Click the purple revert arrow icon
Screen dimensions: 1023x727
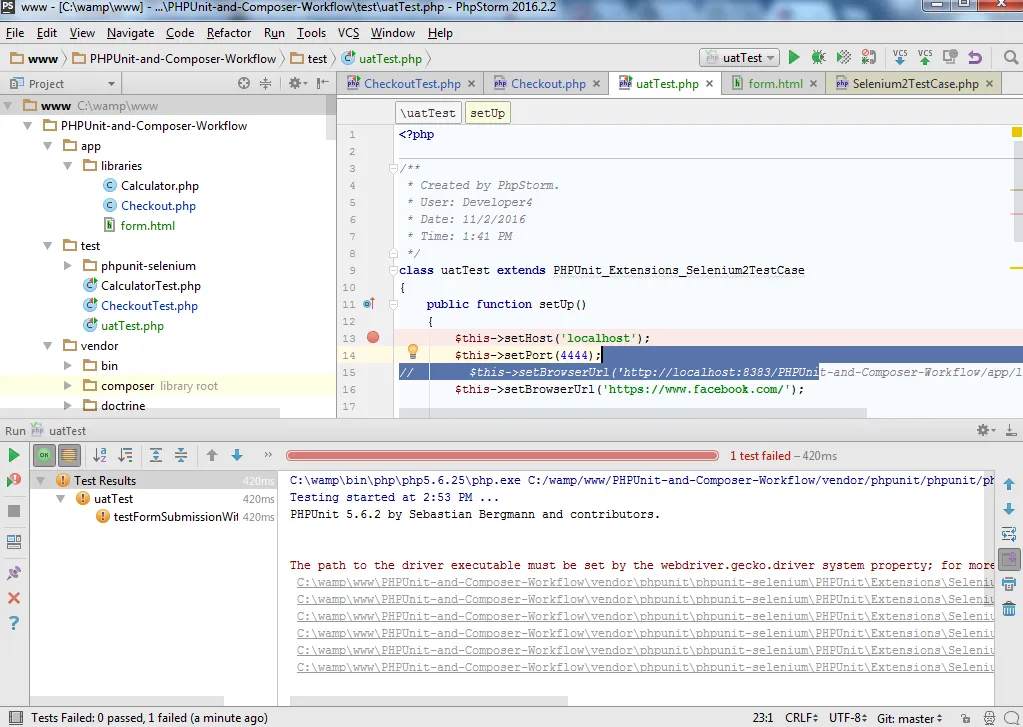tap(975, 58)
